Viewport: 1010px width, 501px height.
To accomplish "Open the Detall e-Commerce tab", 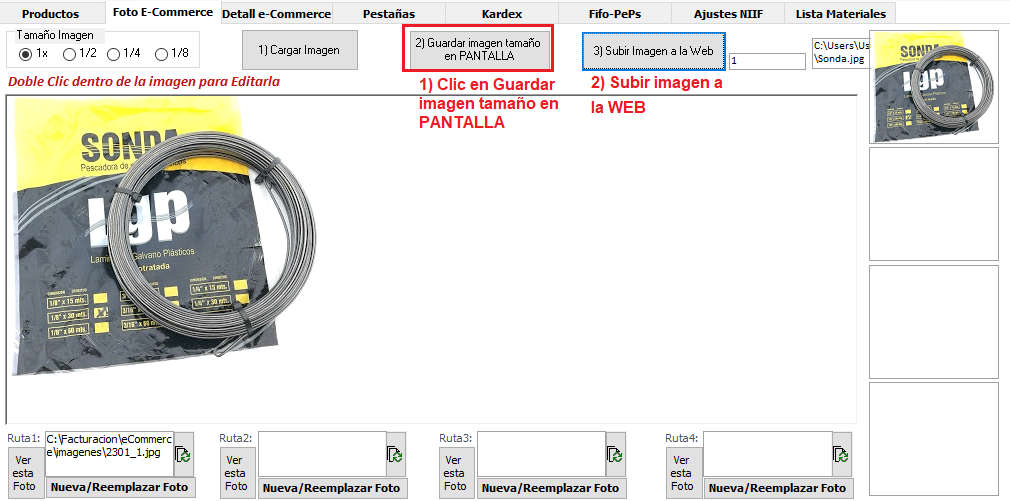I will click(276, 14).
